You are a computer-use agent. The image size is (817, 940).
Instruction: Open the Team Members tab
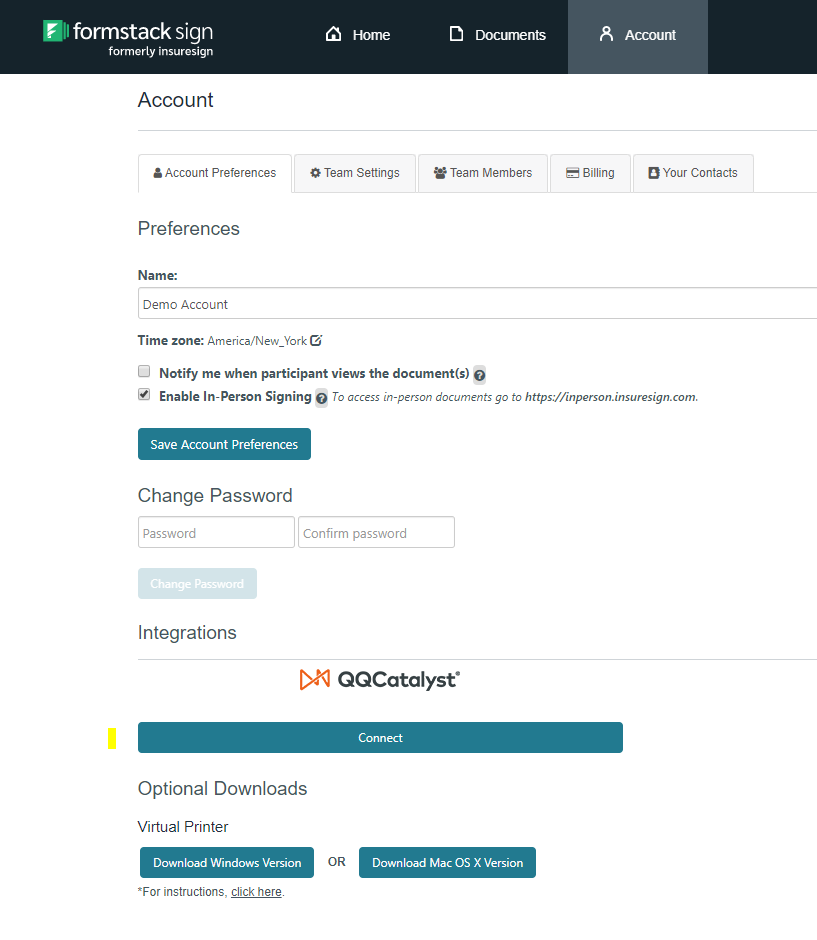[x=482, y=173]
